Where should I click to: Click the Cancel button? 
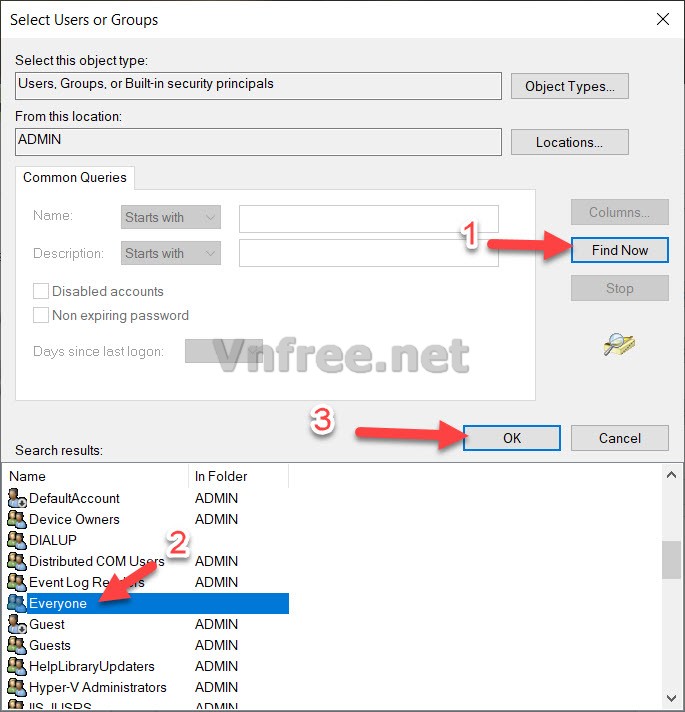pyautogui.click(x=620, y=438)
